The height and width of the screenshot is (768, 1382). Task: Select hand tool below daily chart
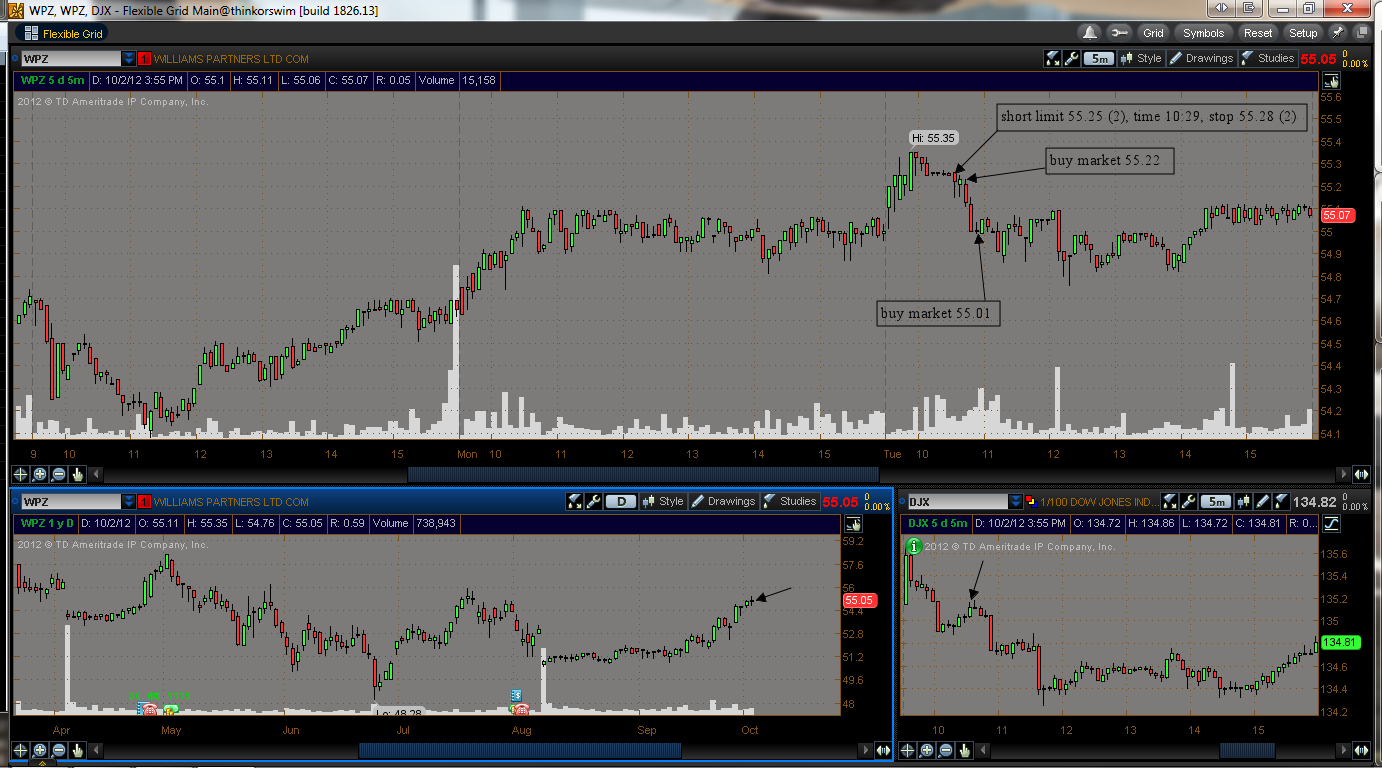pos(78,750)
